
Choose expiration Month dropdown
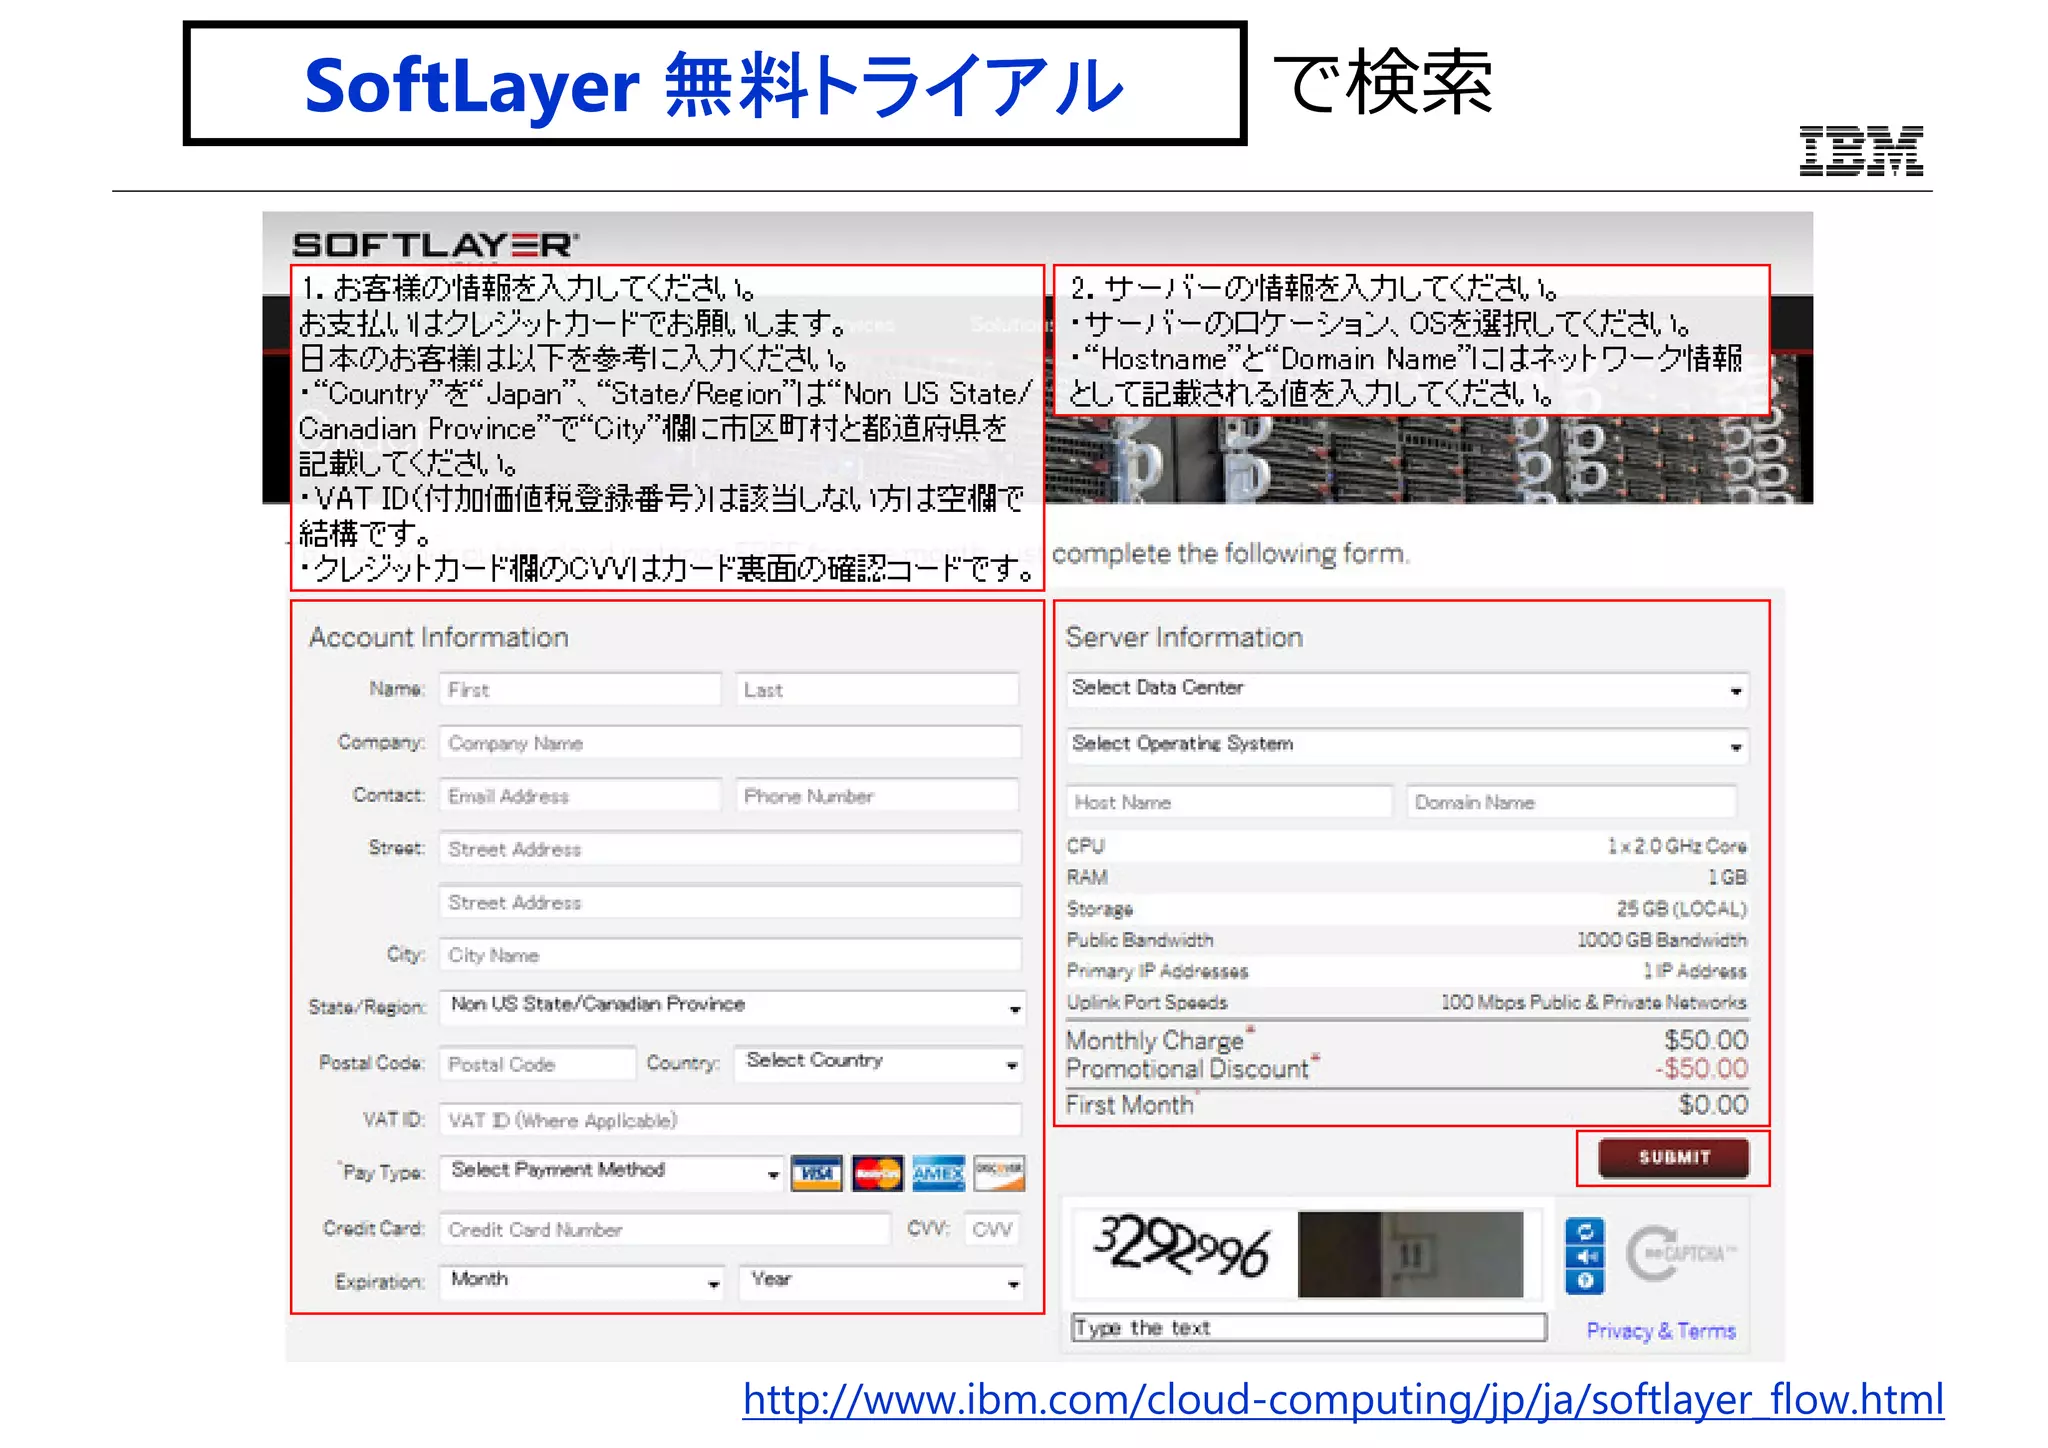point(582,1281)
